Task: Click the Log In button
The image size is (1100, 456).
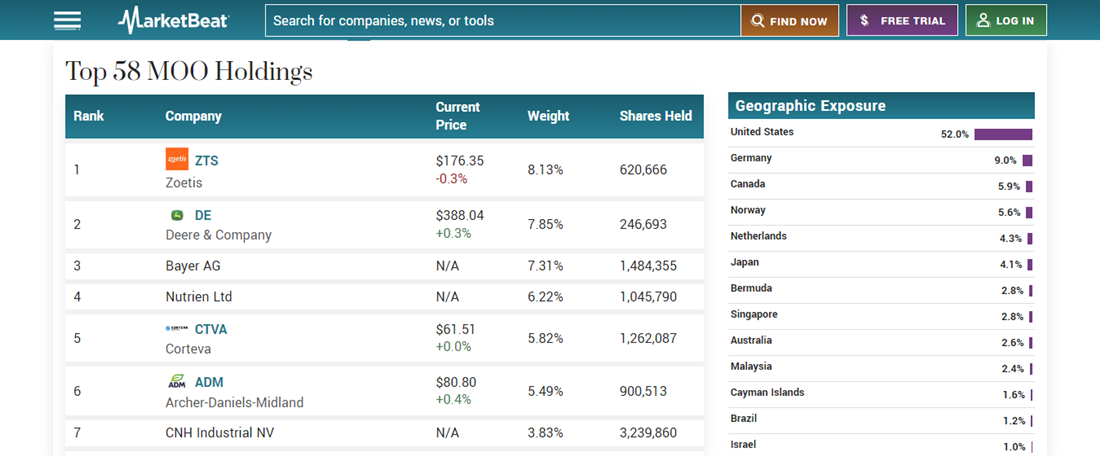Action: (x=1005, y=21)
